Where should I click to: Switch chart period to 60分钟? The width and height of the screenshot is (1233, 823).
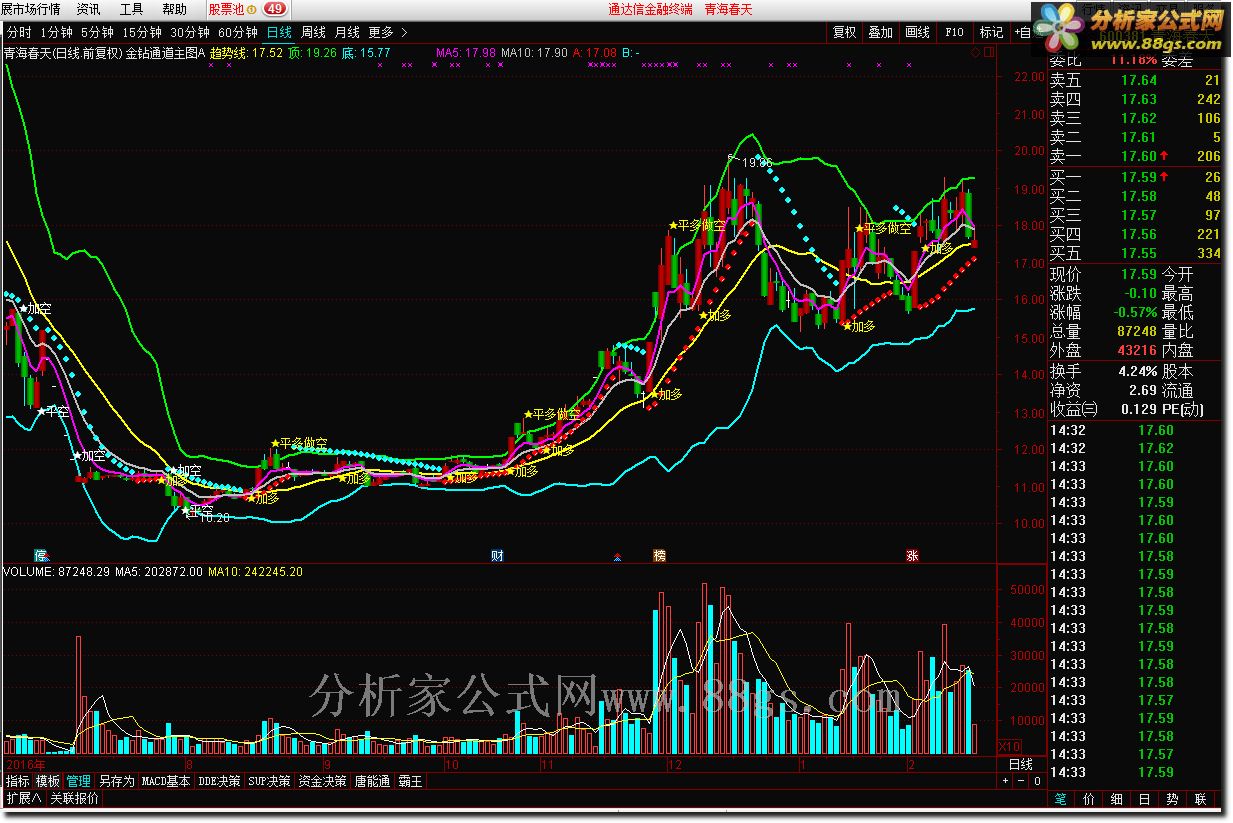coord(237,32)
